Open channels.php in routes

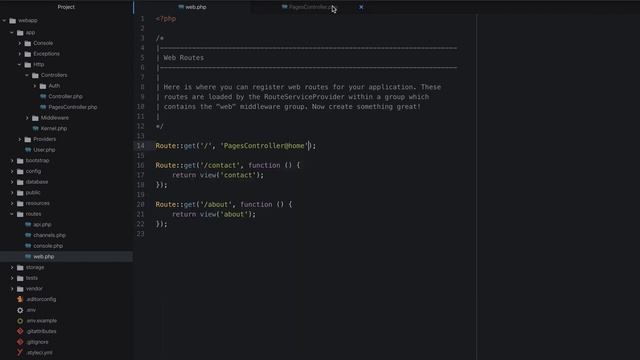coord(49,235)
